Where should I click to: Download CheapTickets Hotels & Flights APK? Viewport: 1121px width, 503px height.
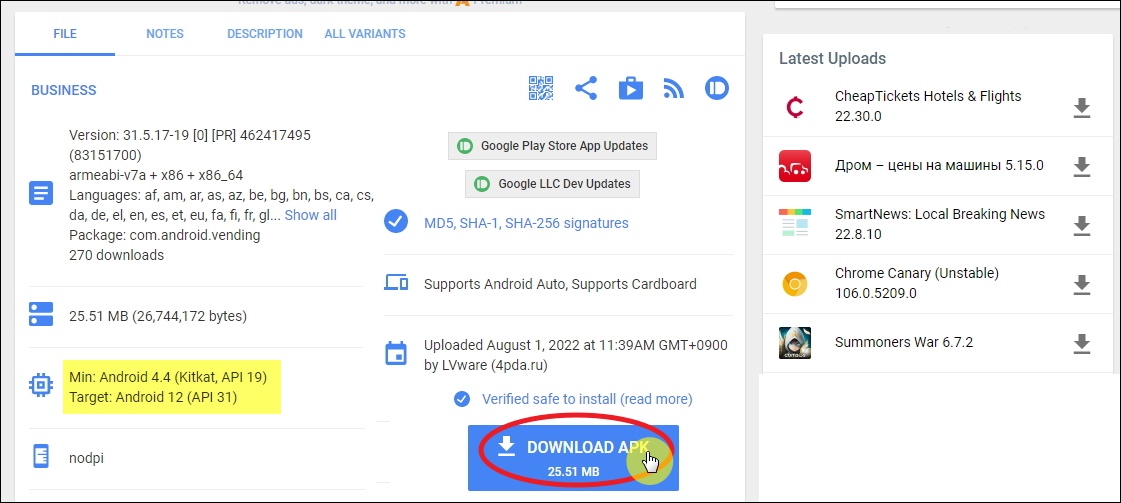pyautogui.click(x=1082, y=108)
